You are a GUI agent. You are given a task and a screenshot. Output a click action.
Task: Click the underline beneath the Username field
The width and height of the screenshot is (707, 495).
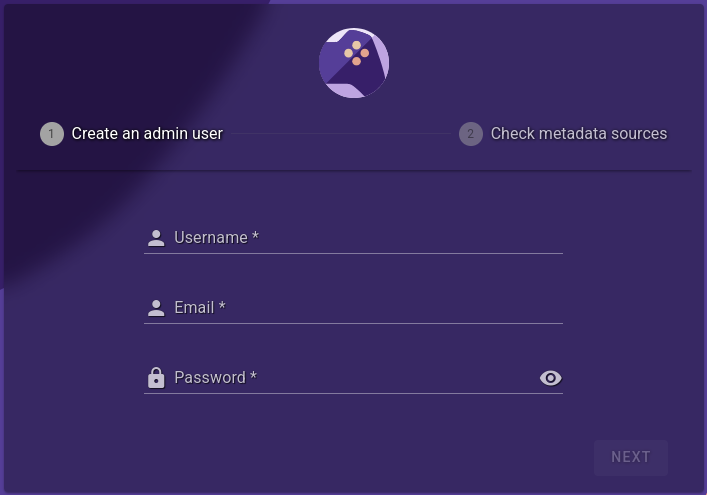tap(353, 253)
